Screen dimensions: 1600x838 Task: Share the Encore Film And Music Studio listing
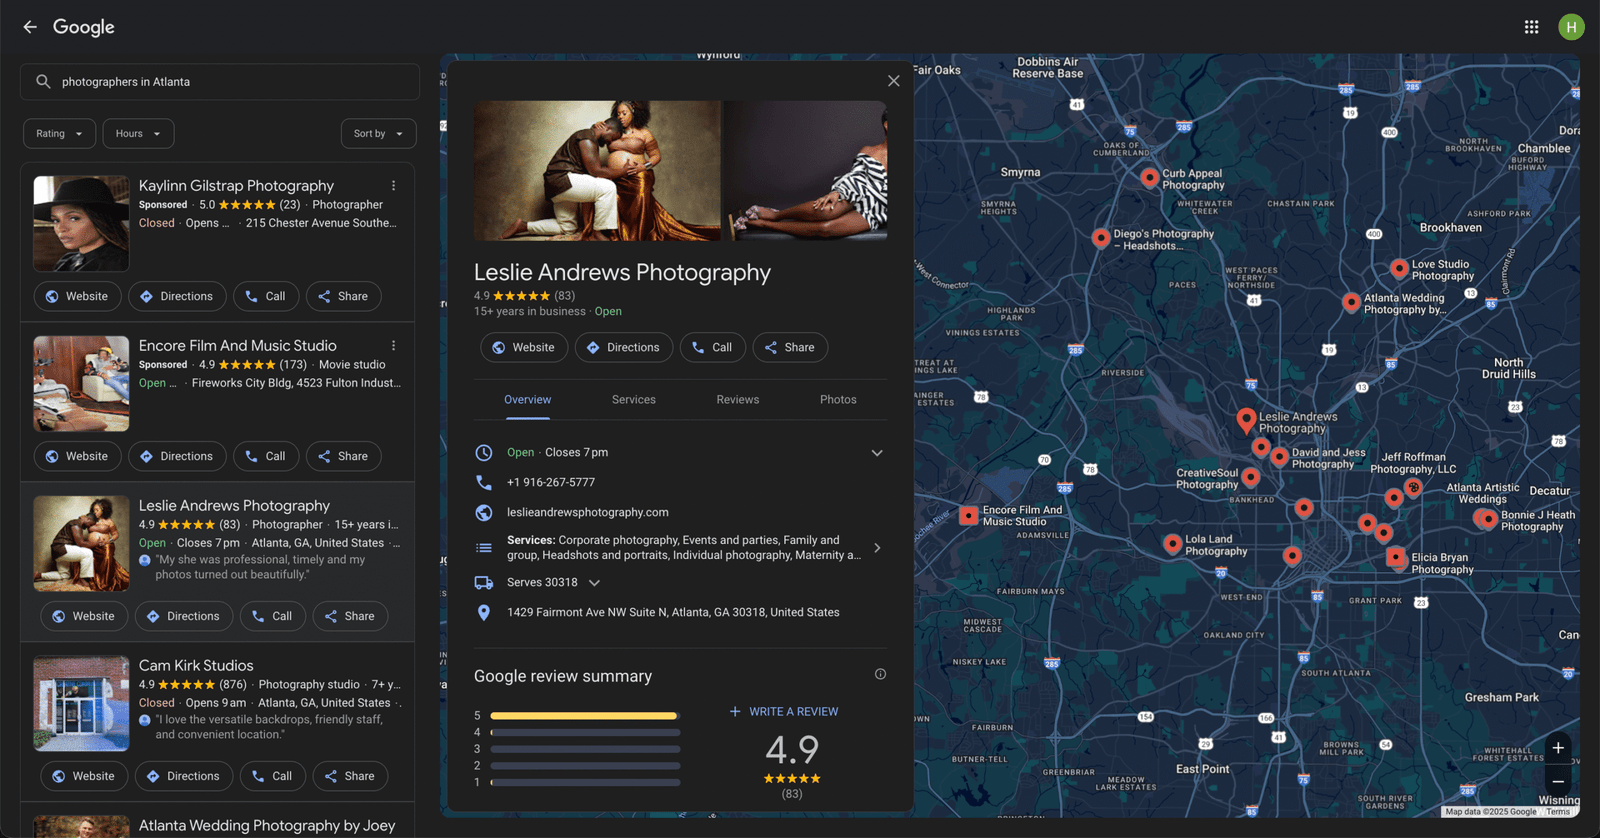(343, 456)
